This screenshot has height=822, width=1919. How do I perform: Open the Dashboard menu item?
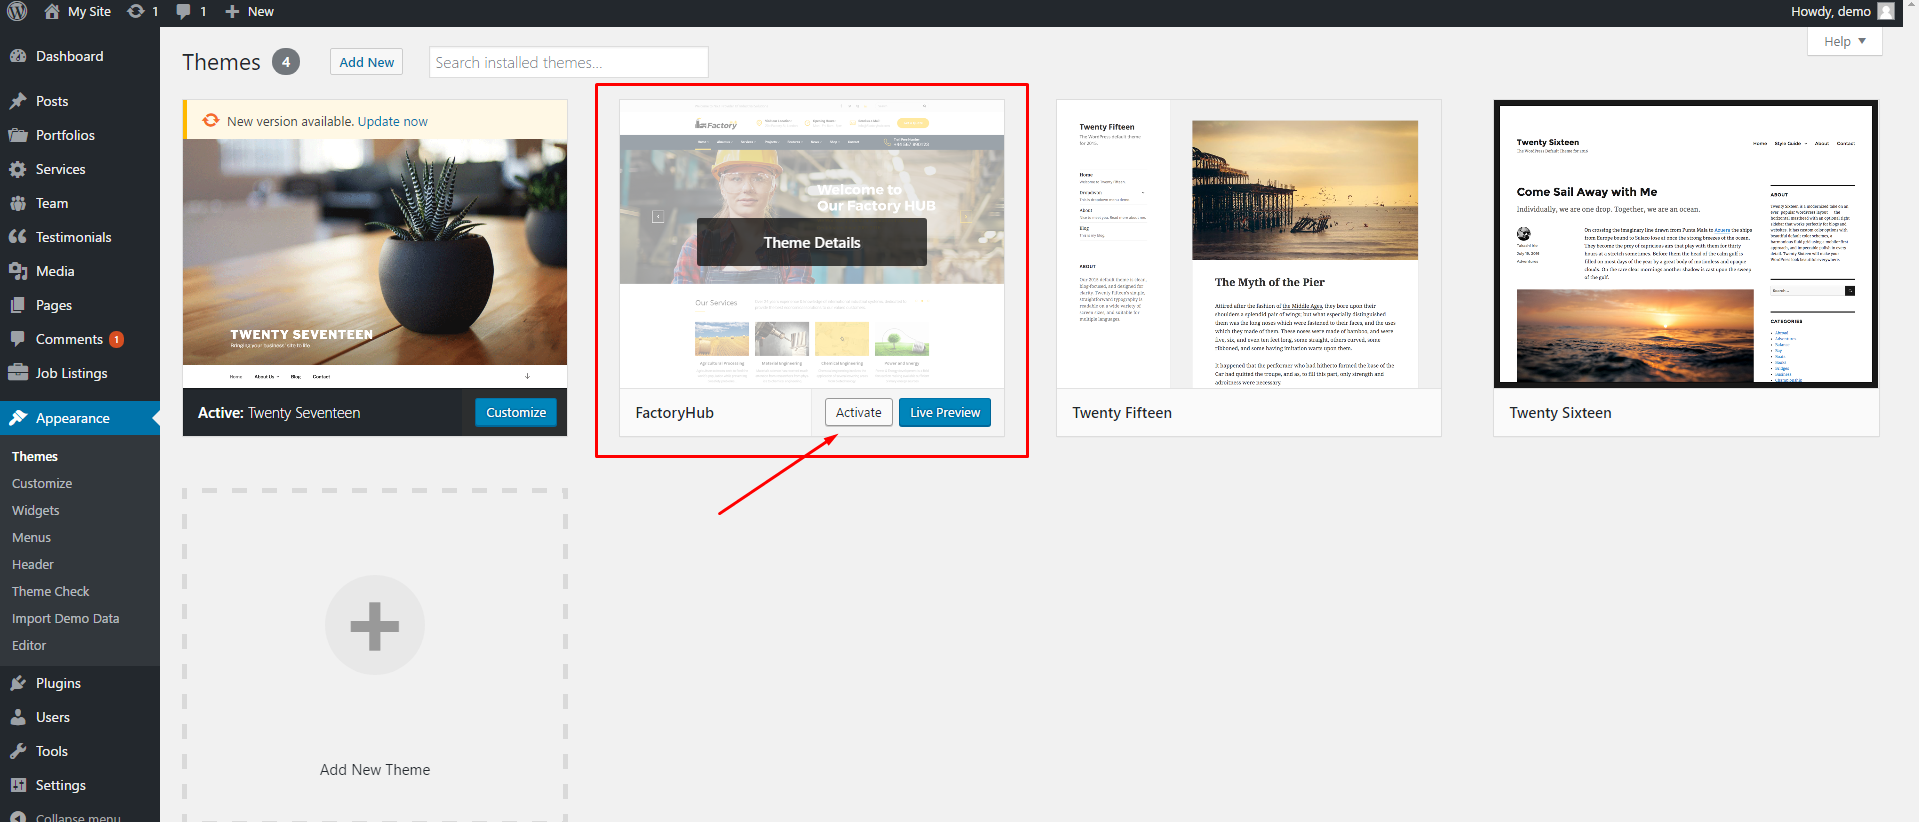69,56
